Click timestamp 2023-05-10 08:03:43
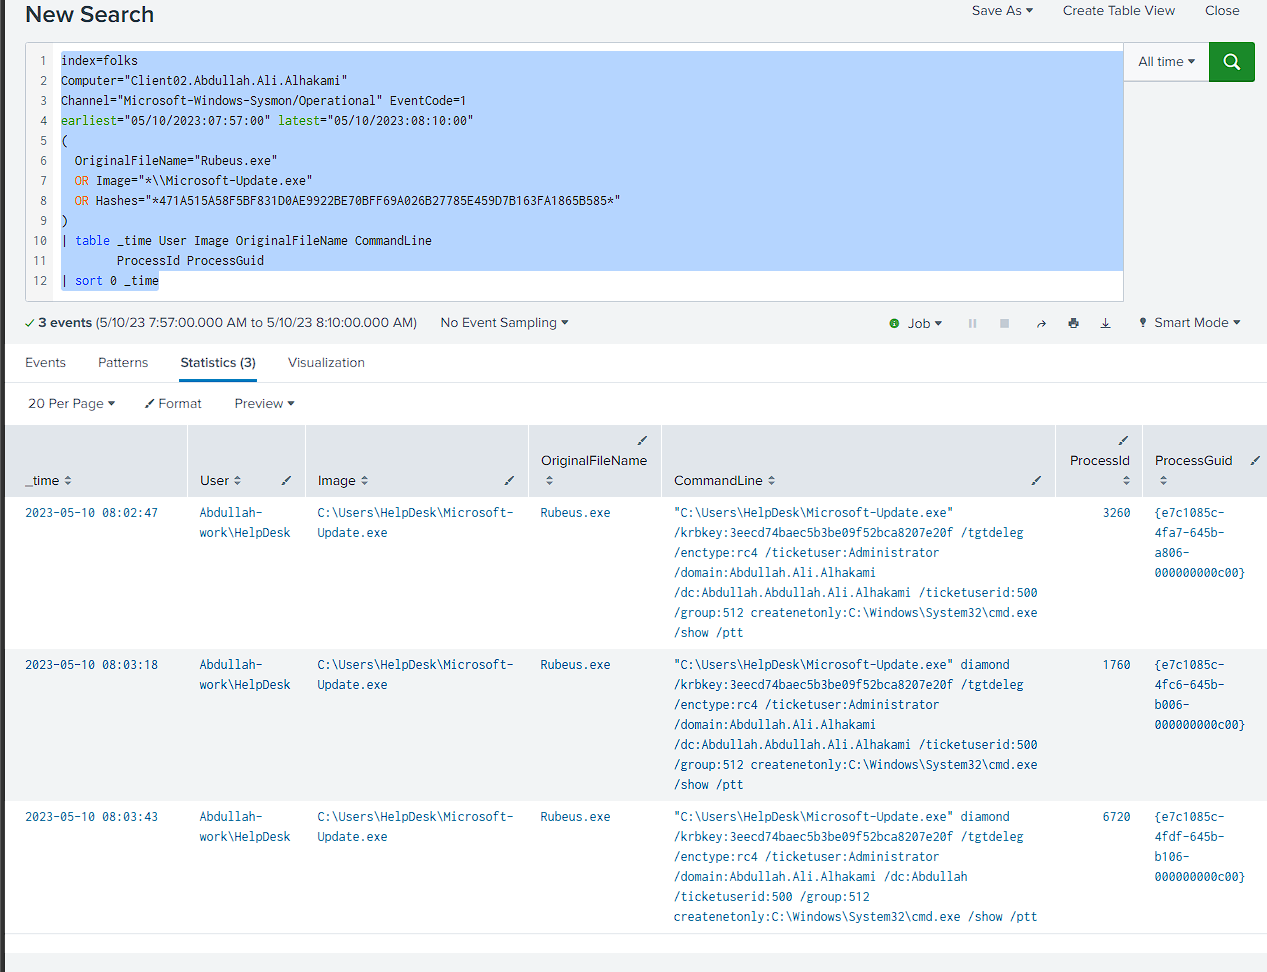Screen dimensions: 1267x972 (91, 817)
